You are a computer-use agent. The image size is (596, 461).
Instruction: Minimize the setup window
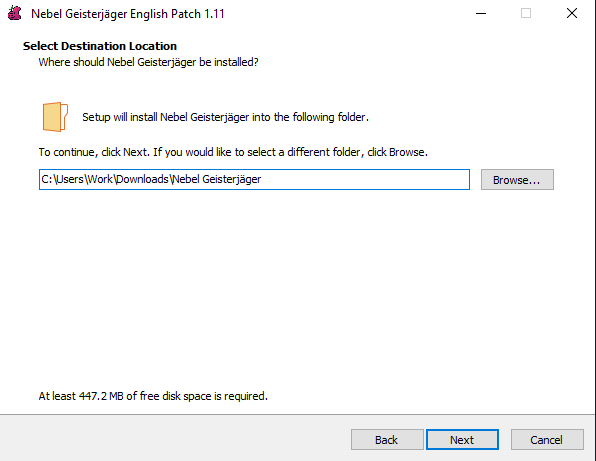481,13
